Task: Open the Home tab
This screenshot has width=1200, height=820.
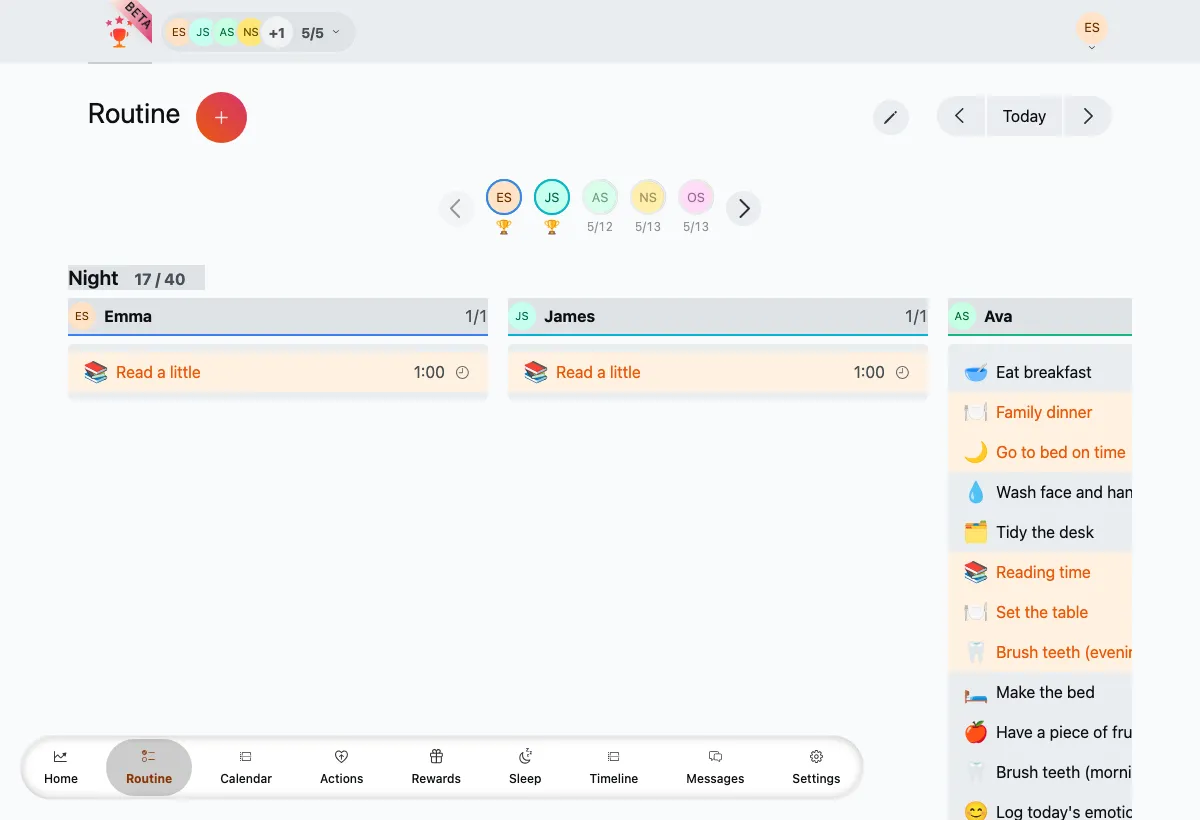Action: point(61,767)
